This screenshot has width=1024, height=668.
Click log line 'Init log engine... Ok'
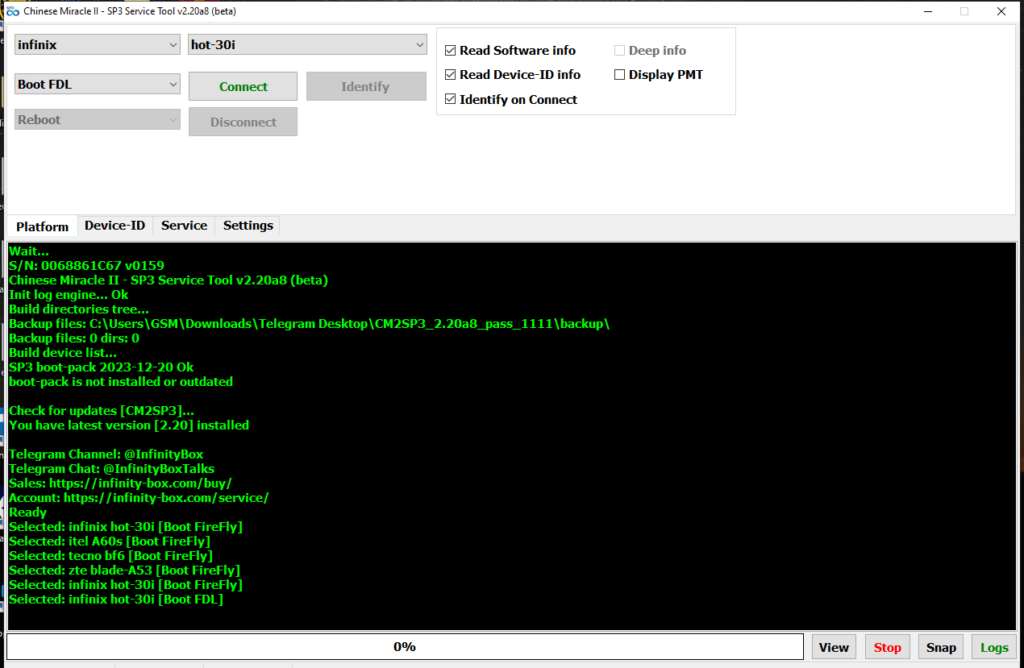[x=69, y=294]
